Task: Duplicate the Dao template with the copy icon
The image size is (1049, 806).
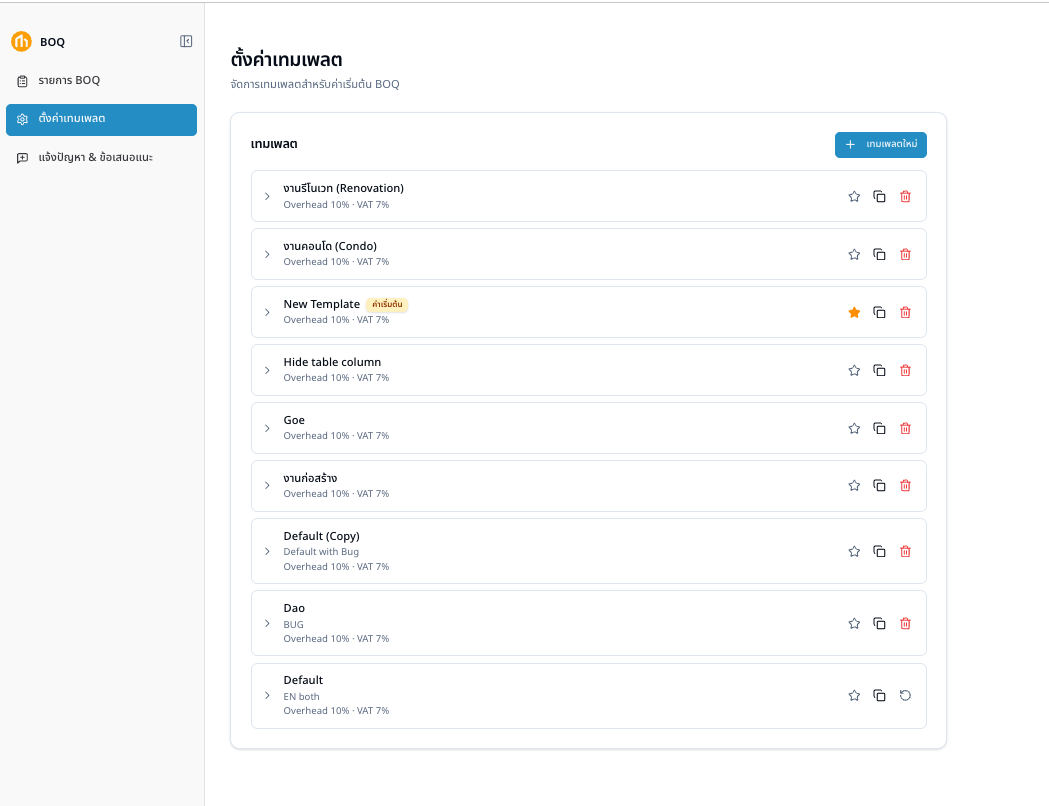Action: pos(879,623)
